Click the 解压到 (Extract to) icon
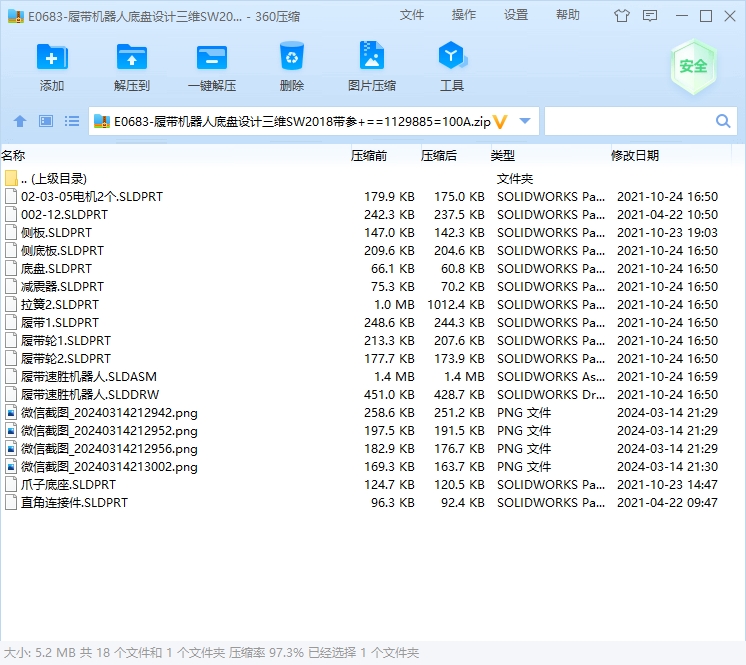This screenshot has width=746, height=665. tap(132, 57)
